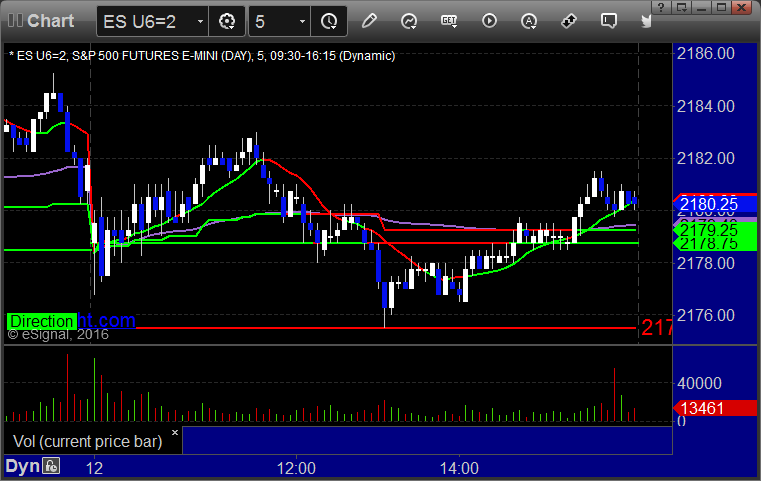This screenshot has width=761, height=481.
Task: Click the green 2178.75 price marker
Action: (x=714, y=244)
